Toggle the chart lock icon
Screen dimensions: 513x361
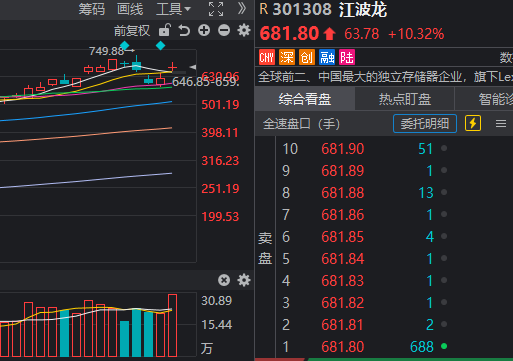[x=165, y=30]
